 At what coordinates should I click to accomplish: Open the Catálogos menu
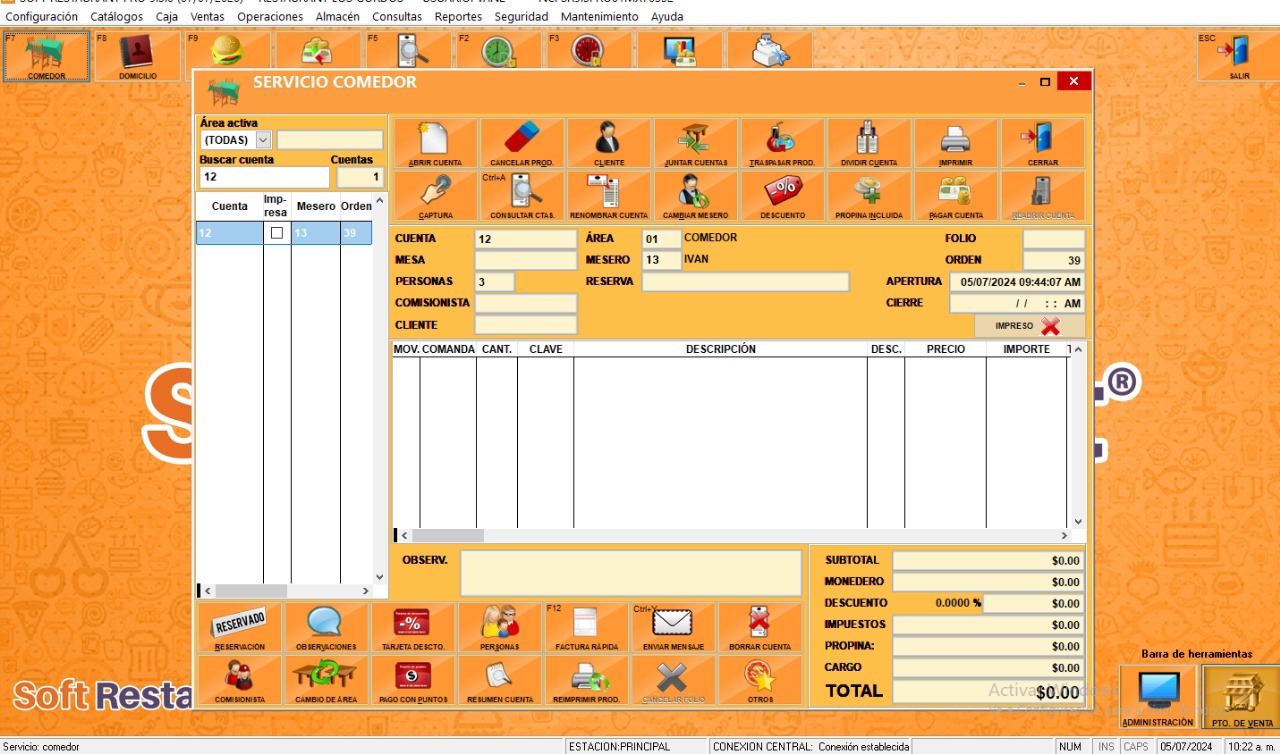tap(117, 17)
